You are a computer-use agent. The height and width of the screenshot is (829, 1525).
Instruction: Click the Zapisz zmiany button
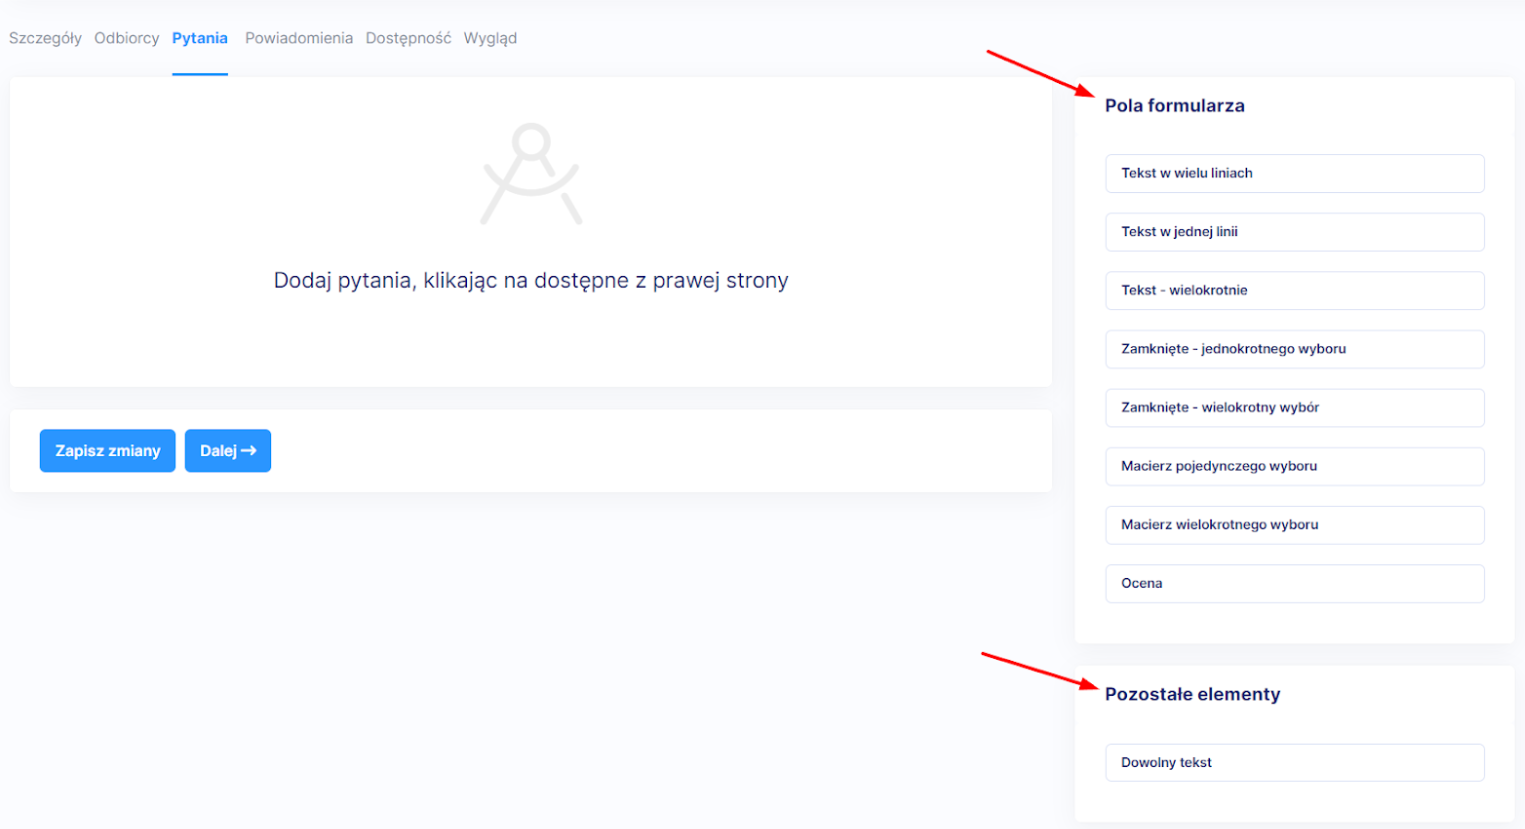pos(107,451)
